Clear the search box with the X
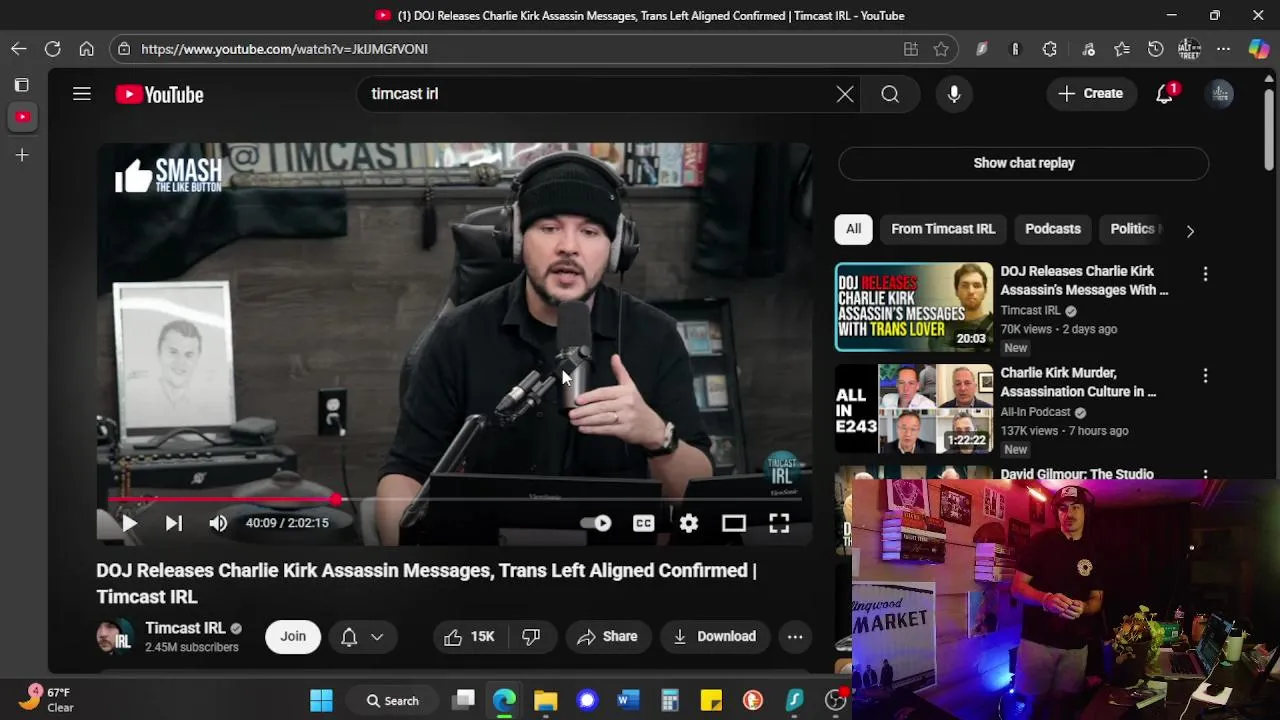 coord(845,94)
